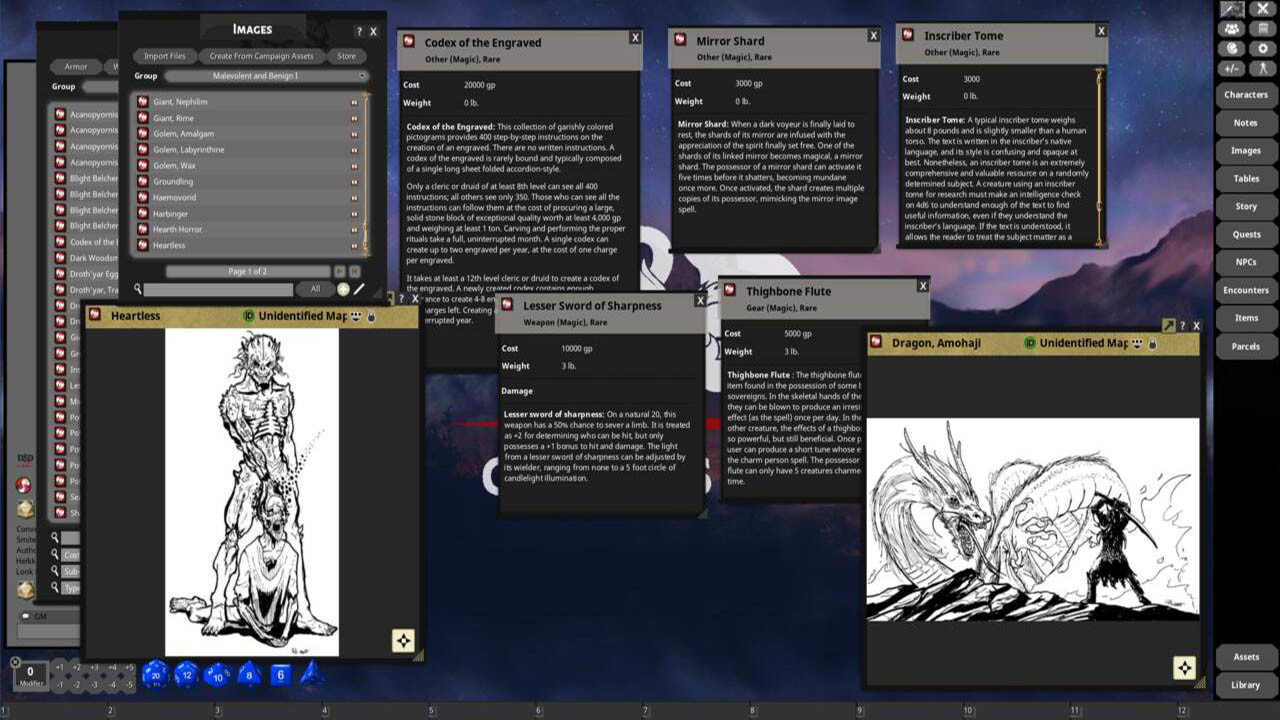
Task: Click the Import Files button
Action: pyautogui.click(x=164, y=56)
